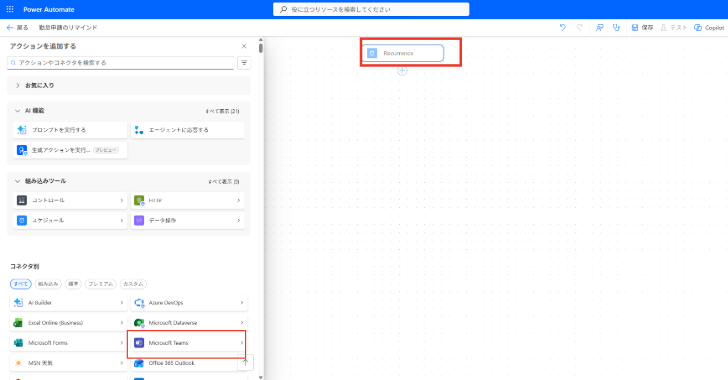Image resolution: width=728 pixels, height=380 pixels.
Task: Select the エージェントに応答する action
Action: pos(188,130)
